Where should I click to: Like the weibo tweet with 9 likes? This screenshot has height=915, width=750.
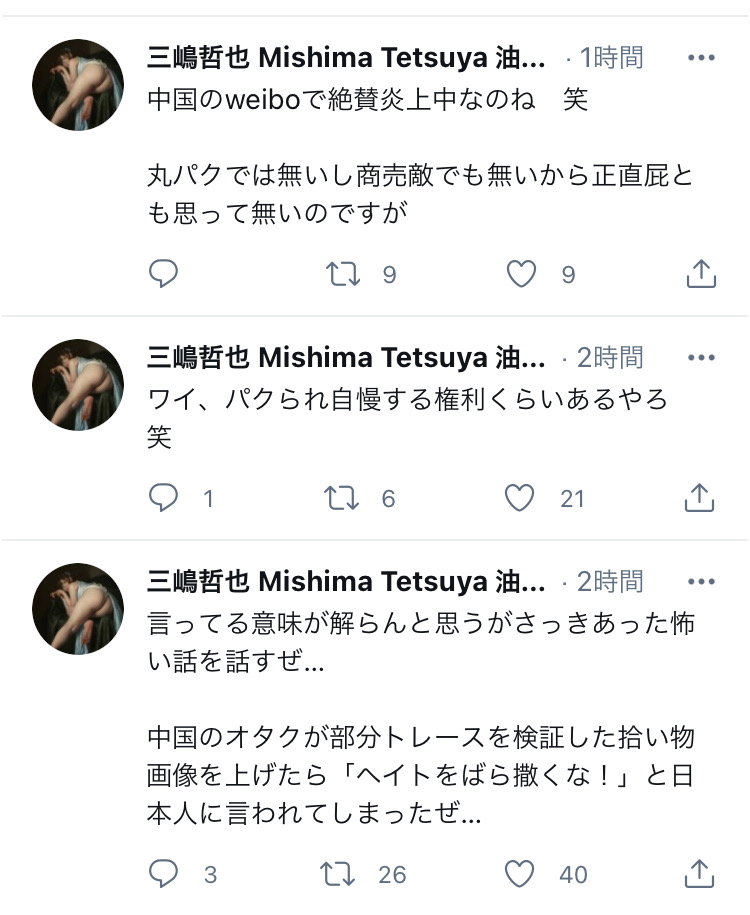(x=521, y=274)
